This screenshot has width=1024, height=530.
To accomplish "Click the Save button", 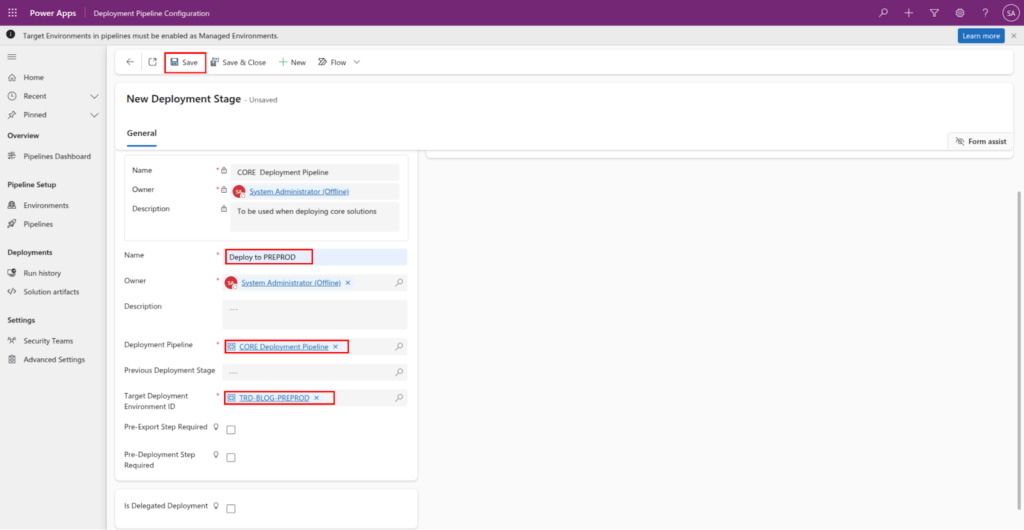I will coord(184,62).
